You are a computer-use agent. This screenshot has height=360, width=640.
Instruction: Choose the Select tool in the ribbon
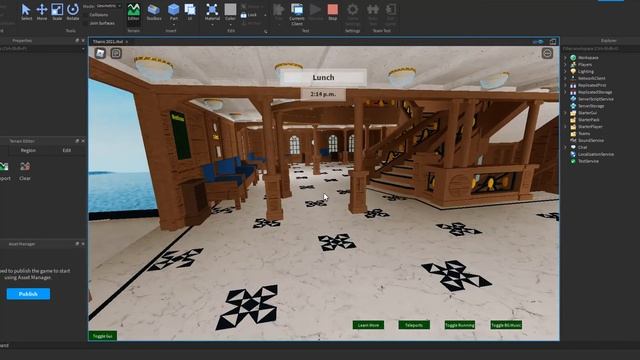(26, 11)
